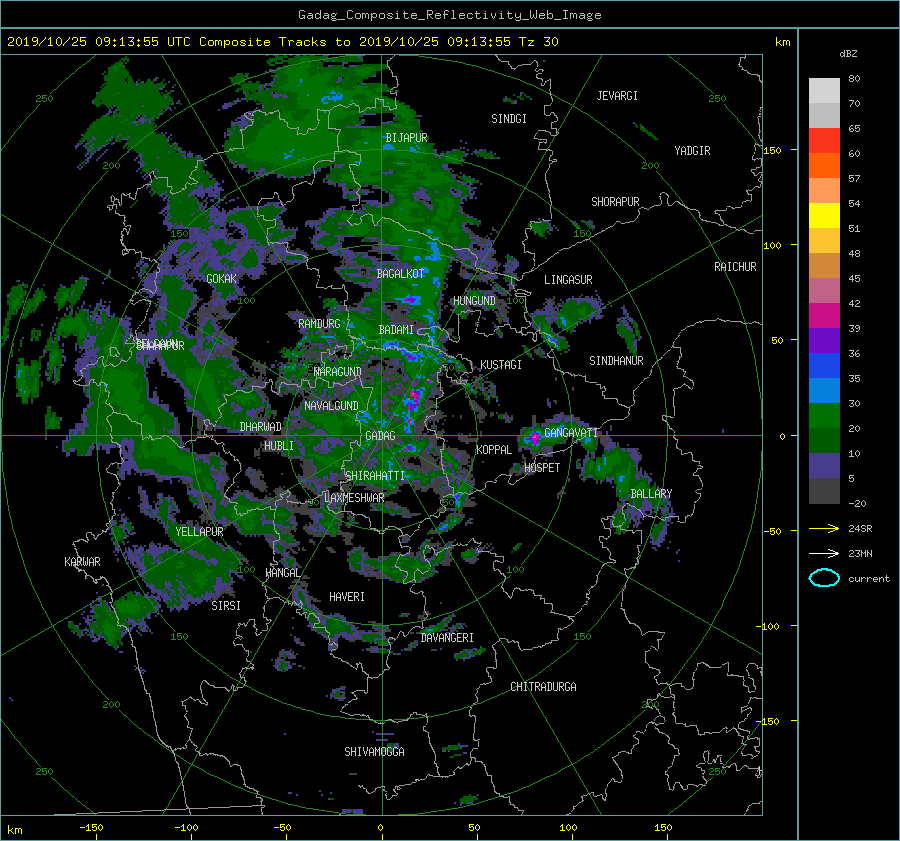The height and width of the screenshot is (841, 900).
Task: Click the RAMDURG city label
Action: click(319, 324)
